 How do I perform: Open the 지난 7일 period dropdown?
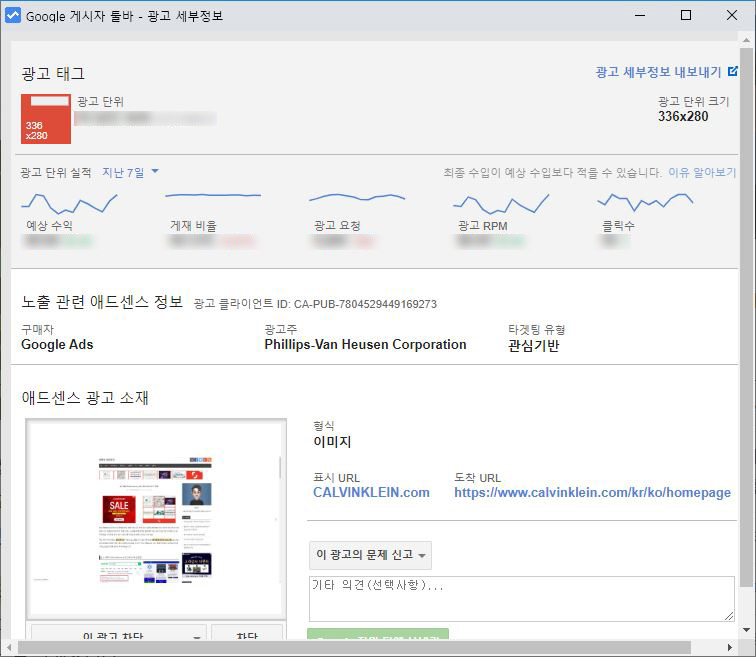(x=130, y=172)
